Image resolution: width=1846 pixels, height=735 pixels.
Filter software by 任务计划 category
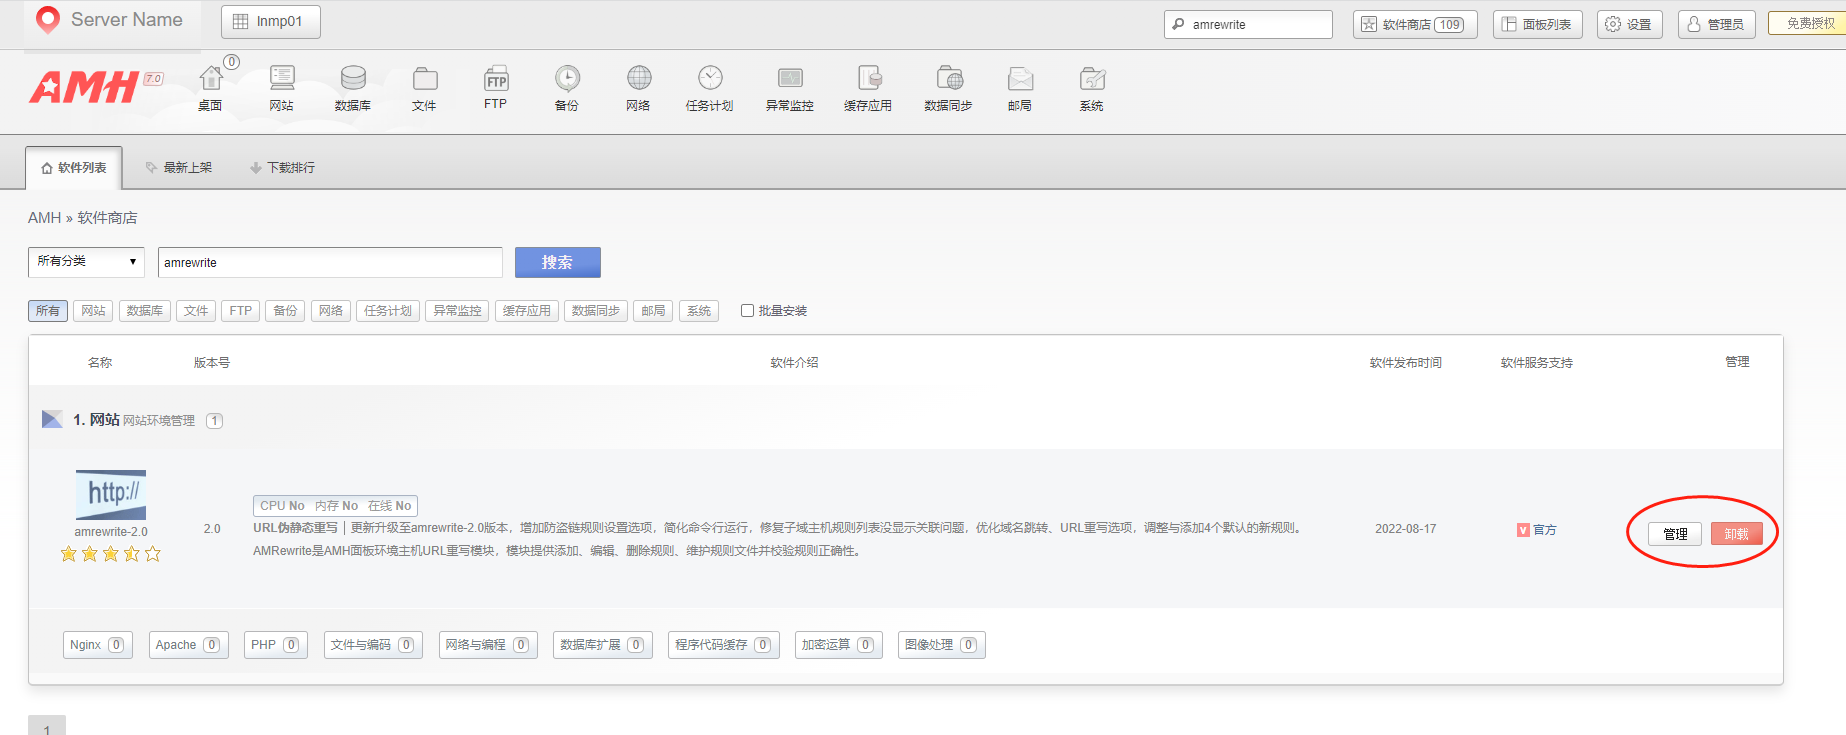point(388,311)
